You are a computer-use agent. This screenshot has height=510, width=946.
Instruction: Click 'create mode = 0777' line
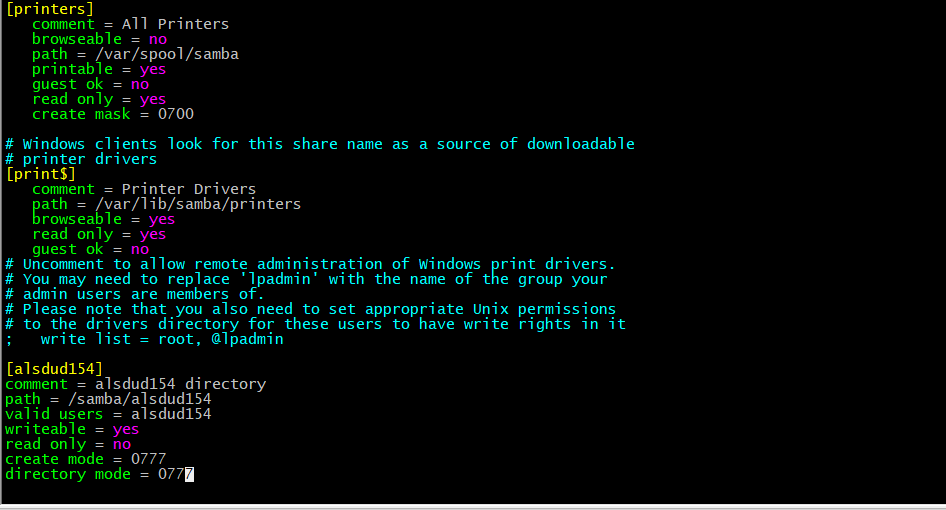85,459
